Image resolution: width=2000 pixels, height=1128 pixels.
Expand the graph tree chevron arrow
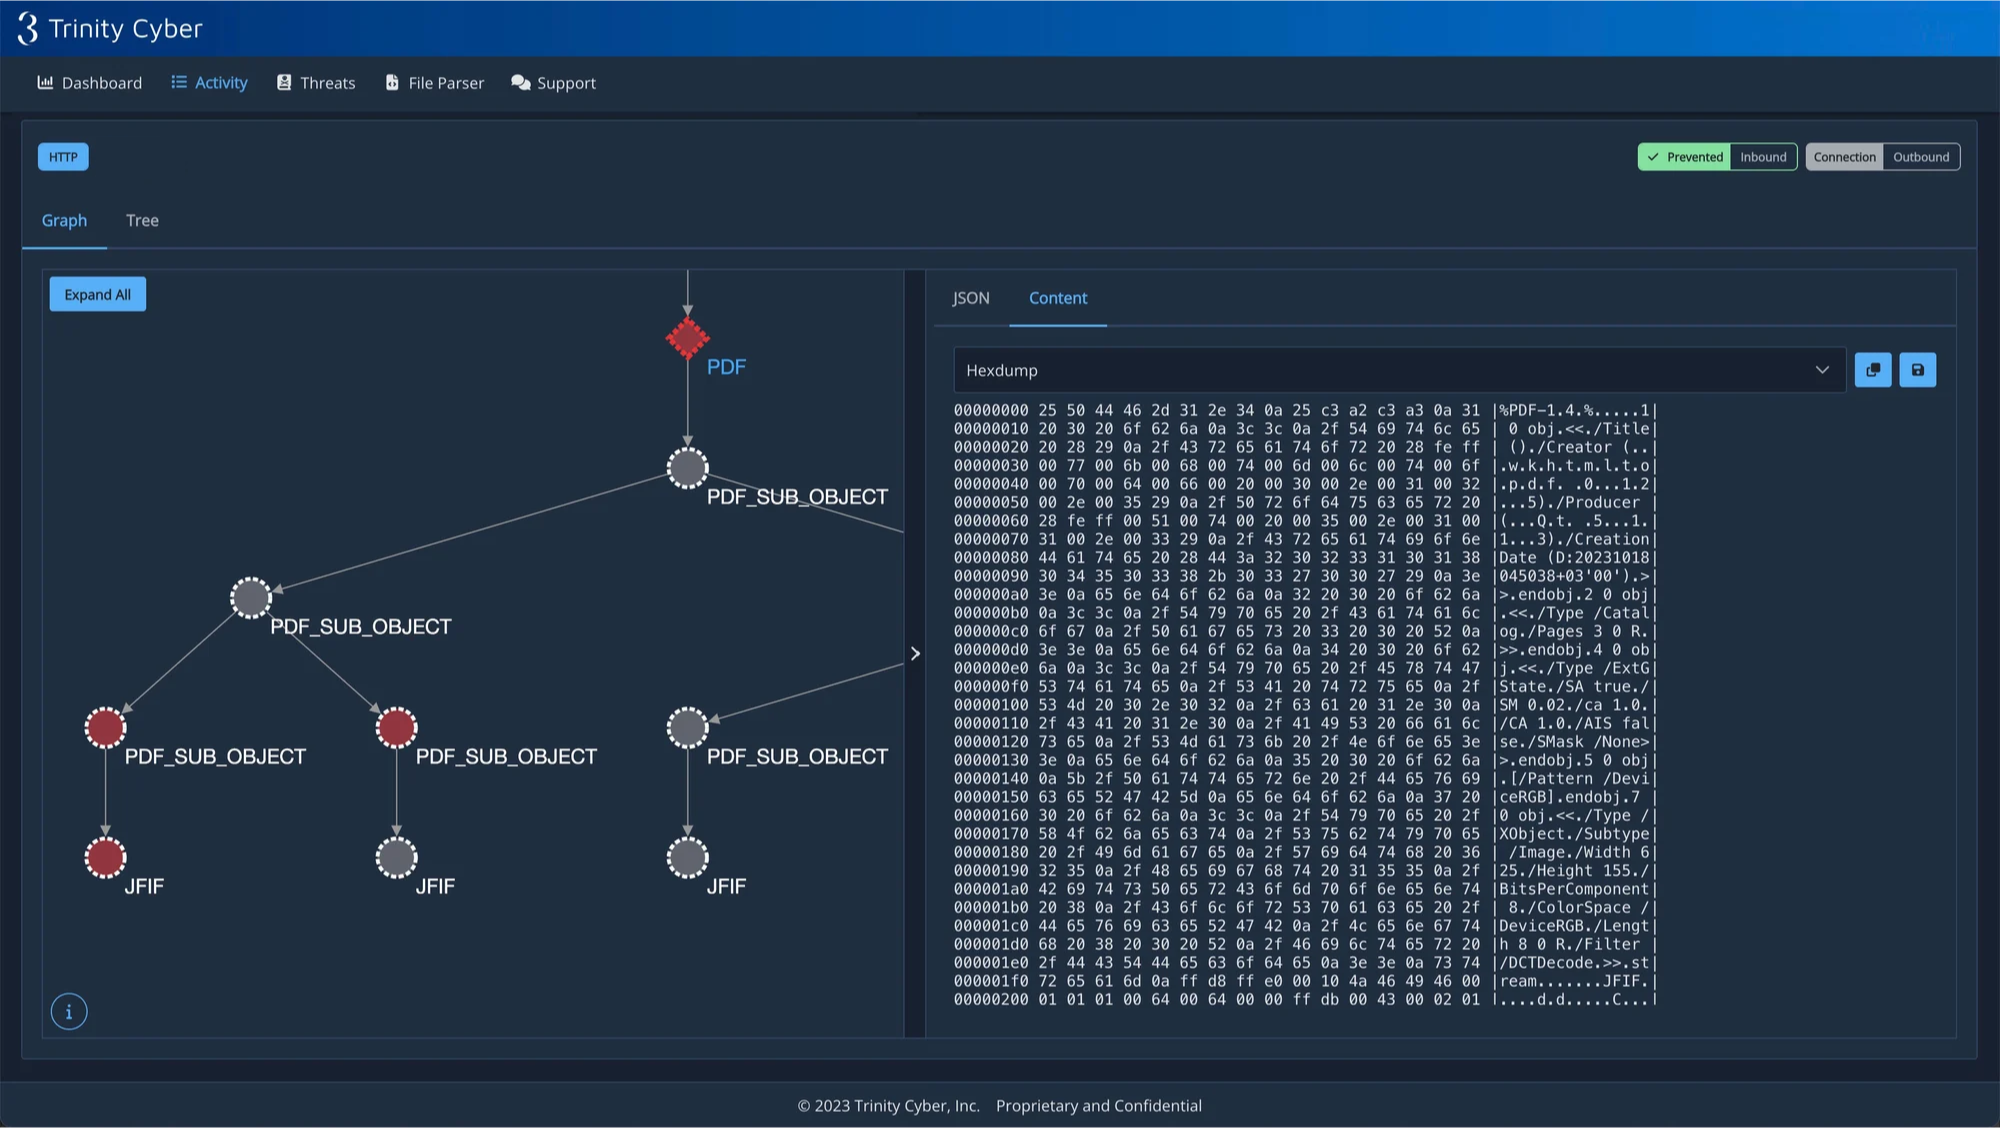point(915,653)
